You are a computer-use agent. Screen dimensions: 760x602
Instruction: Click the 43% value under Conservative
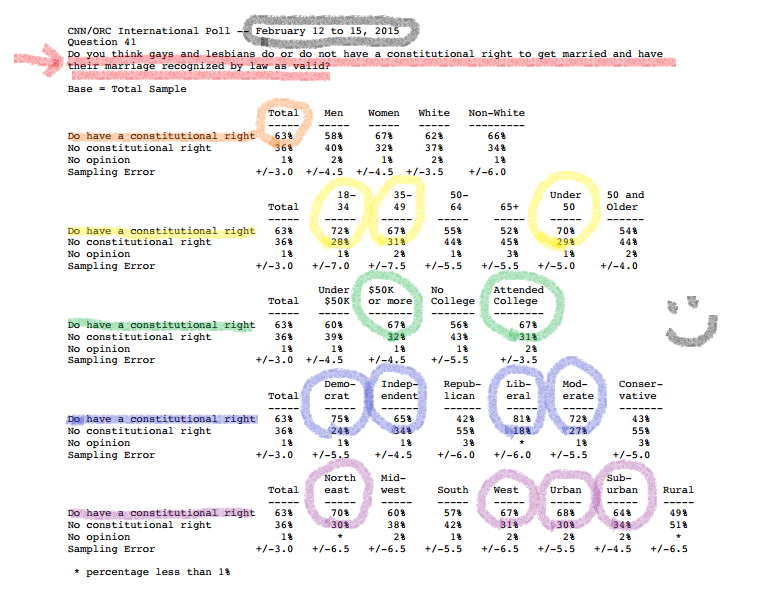[640, 419]
